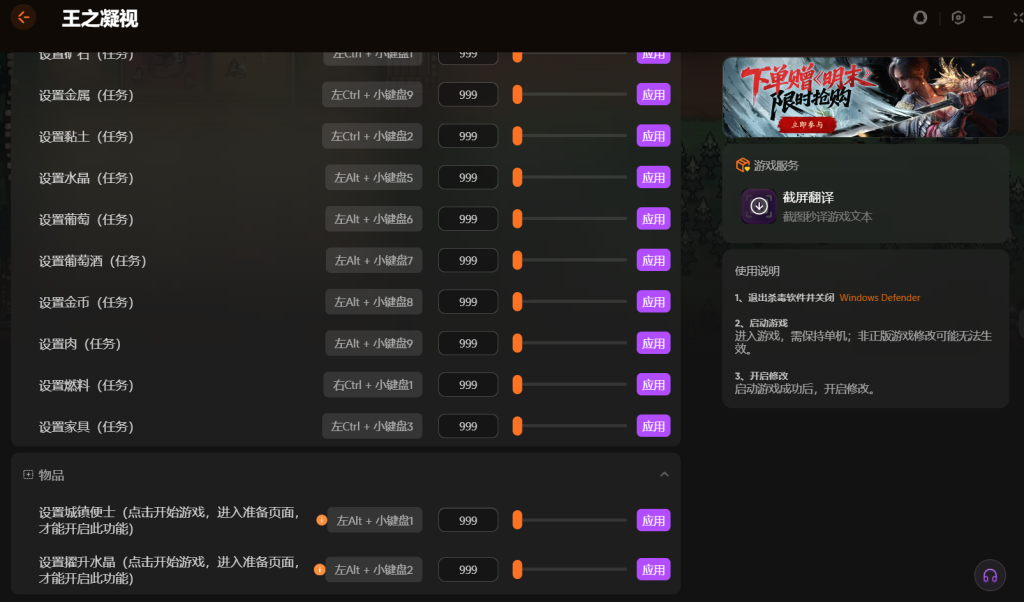
Task: Toggle the square icon beside 物品
Action: [x=28, y=475]
